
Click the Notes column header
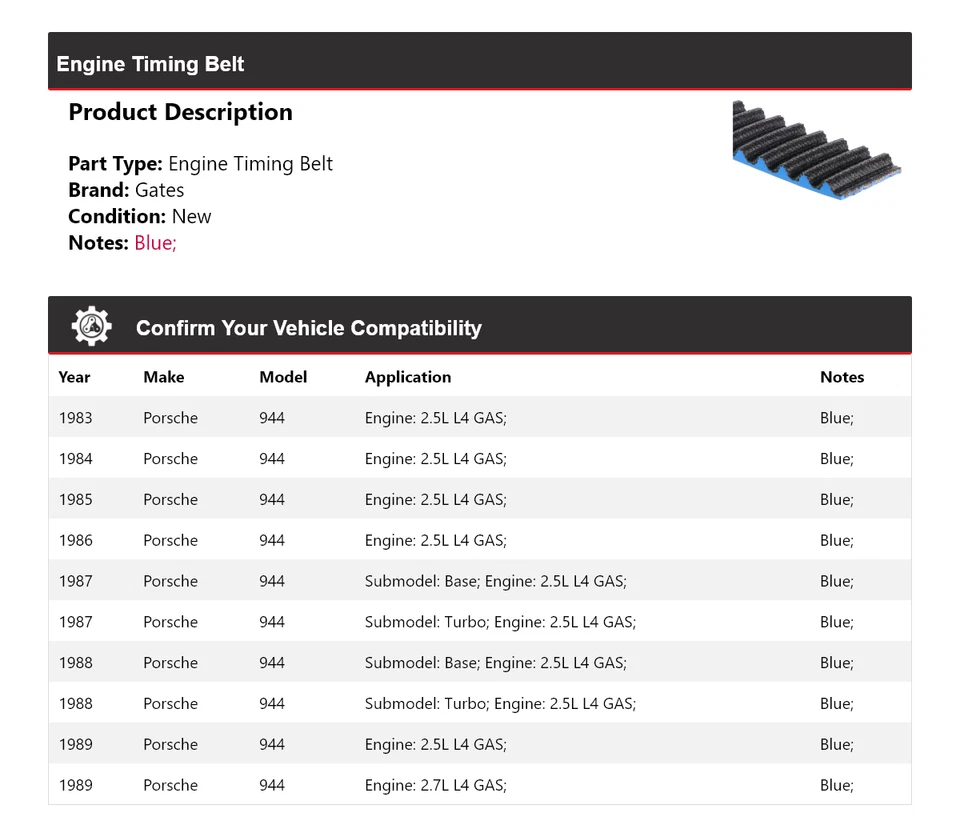click(841, 377)
